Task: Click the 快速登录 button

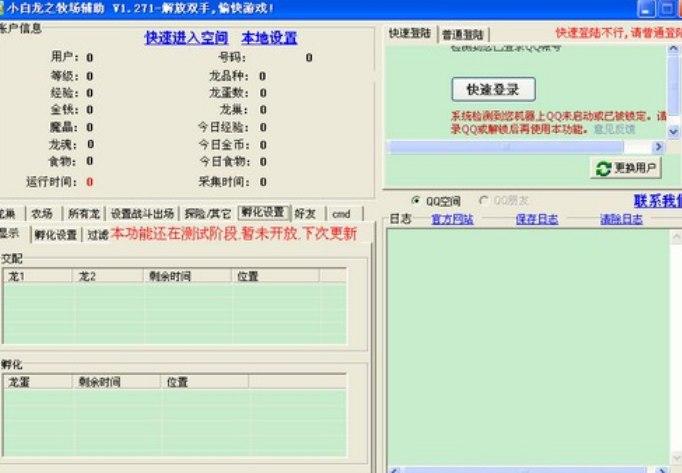Action: click(493, 90)
